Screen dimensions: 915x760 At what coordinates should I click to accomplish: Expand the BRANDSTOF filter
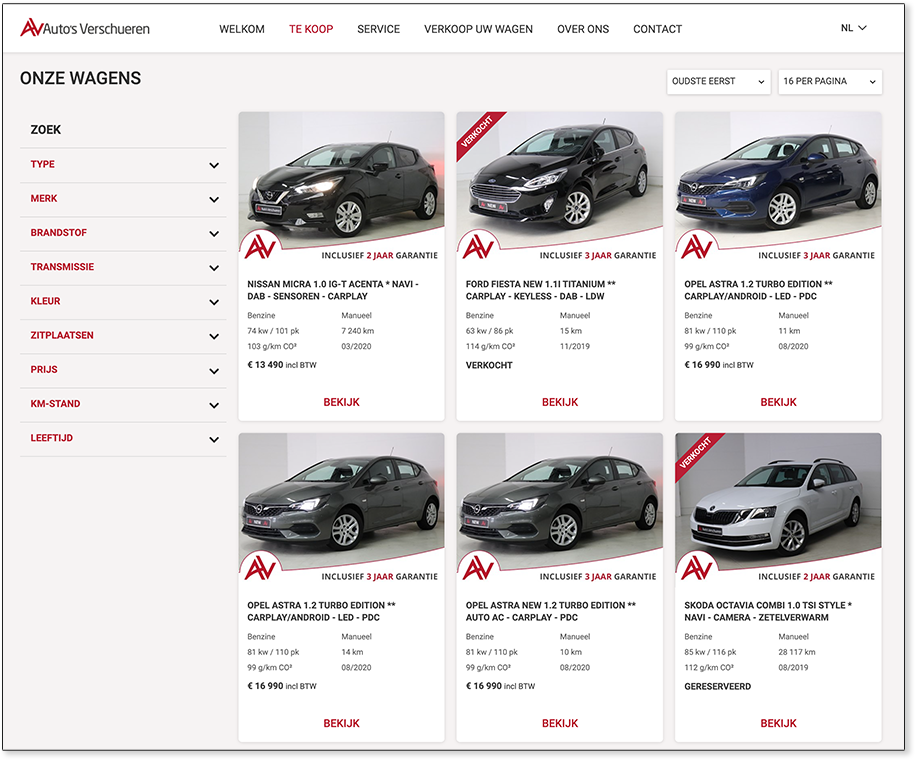pos(123,233)
